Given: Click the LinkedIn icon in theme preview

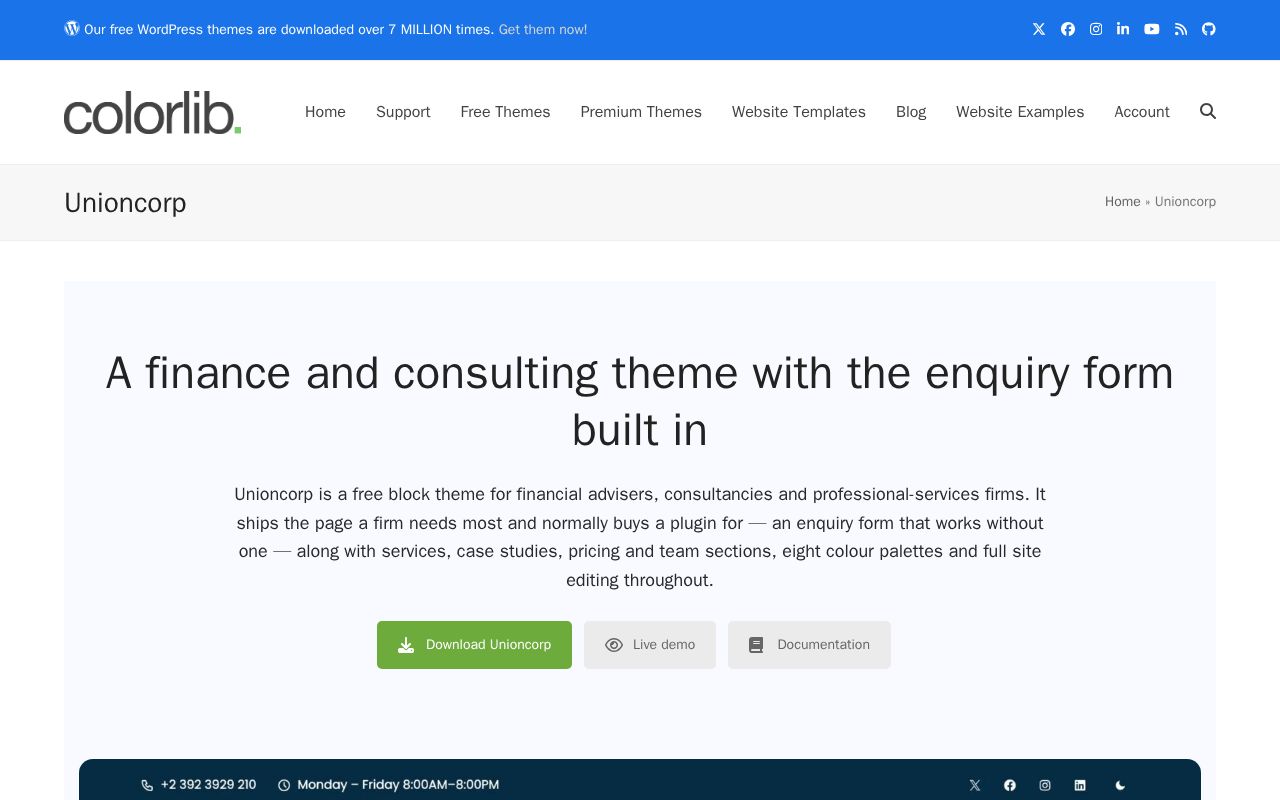Looking at the screenshot, I should click(x=1080, y=785).
